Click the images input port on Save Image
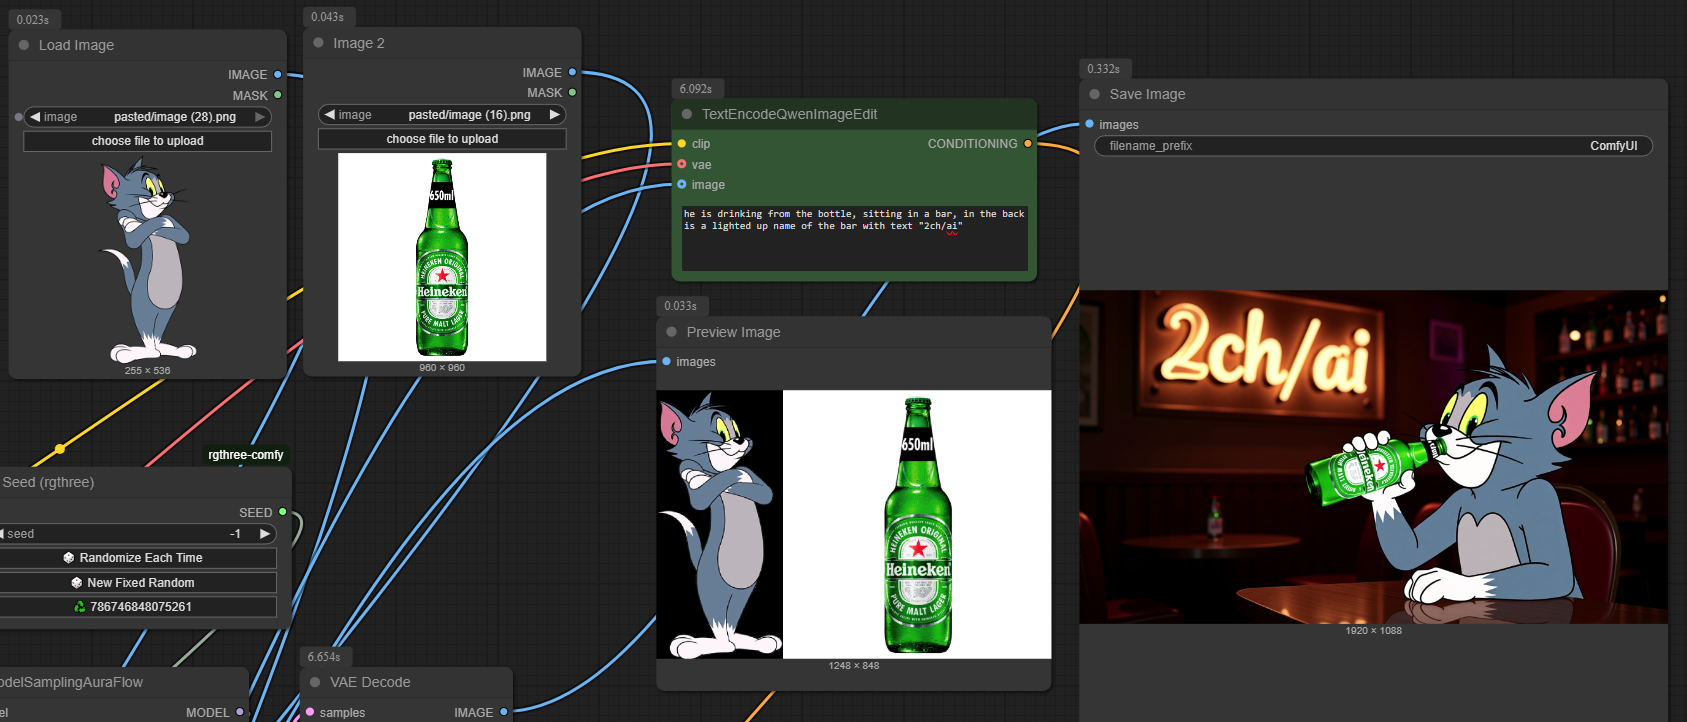 point(1089,124)
